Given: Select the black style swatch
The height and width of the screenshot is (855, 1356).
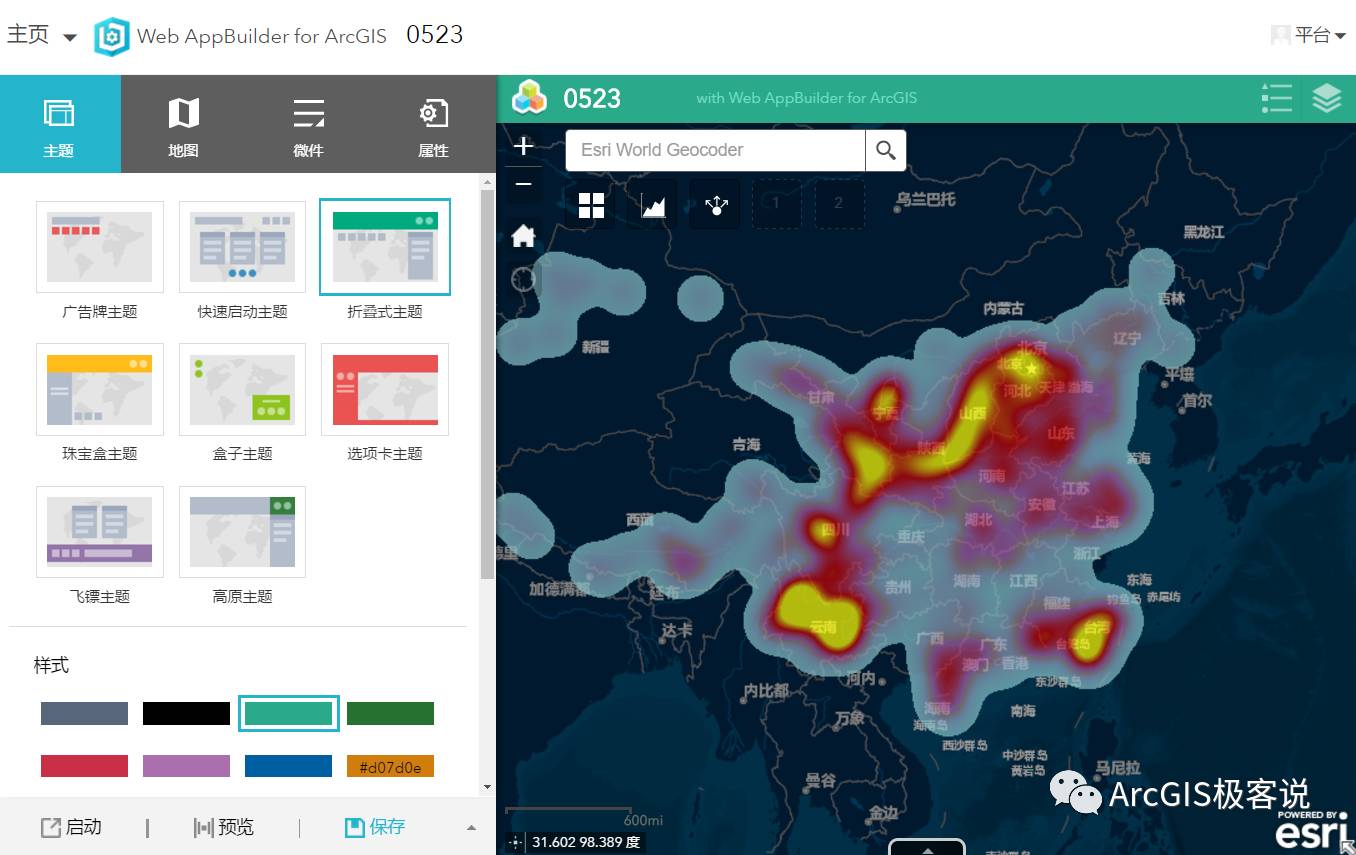Looking at the screenshot, I should (186, 713).
